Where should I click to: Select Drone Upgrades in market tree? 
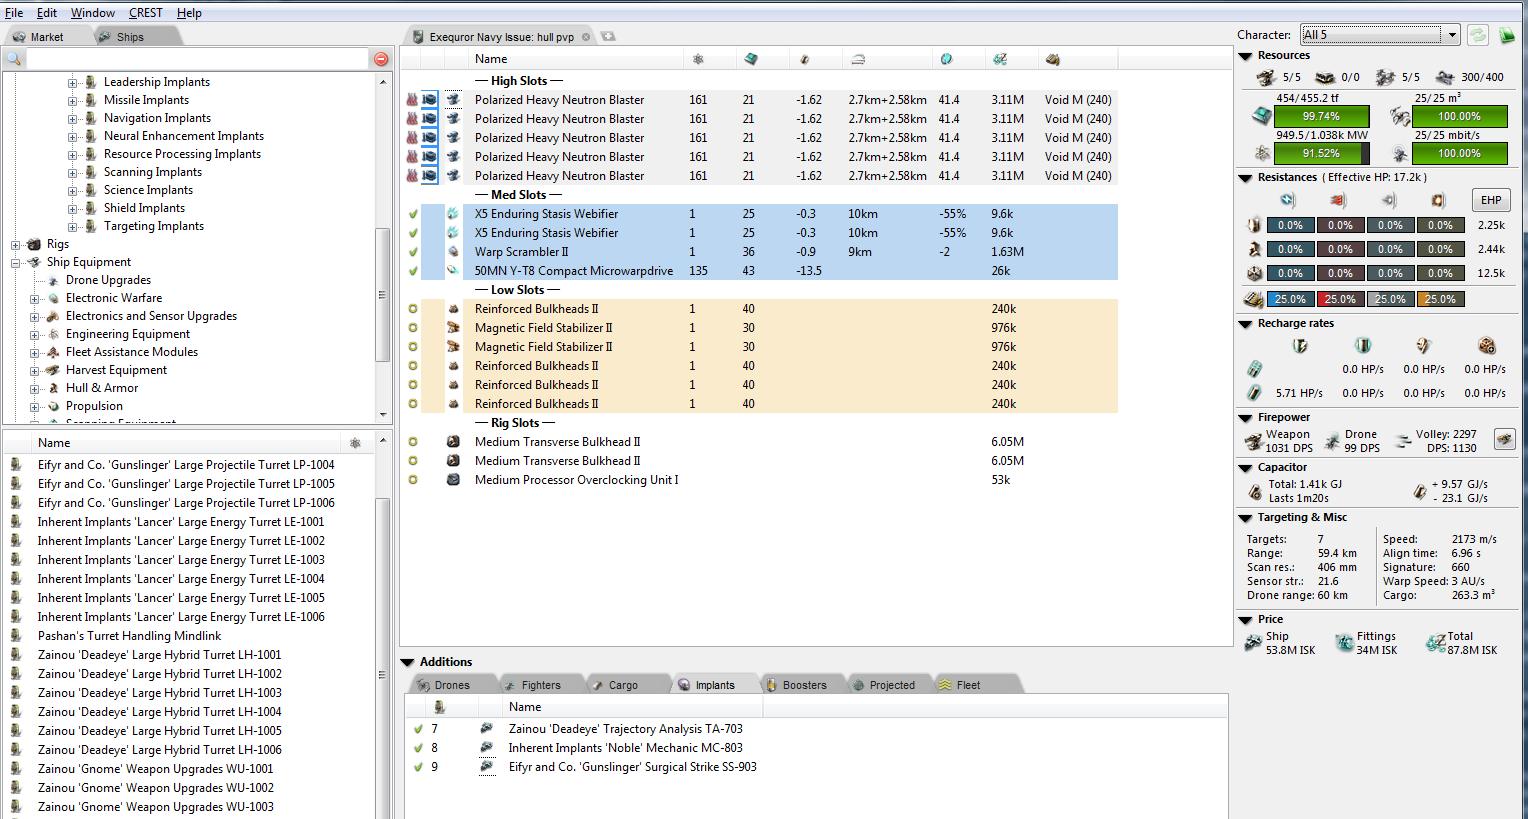pyautogui.click(x=108, y=281)
